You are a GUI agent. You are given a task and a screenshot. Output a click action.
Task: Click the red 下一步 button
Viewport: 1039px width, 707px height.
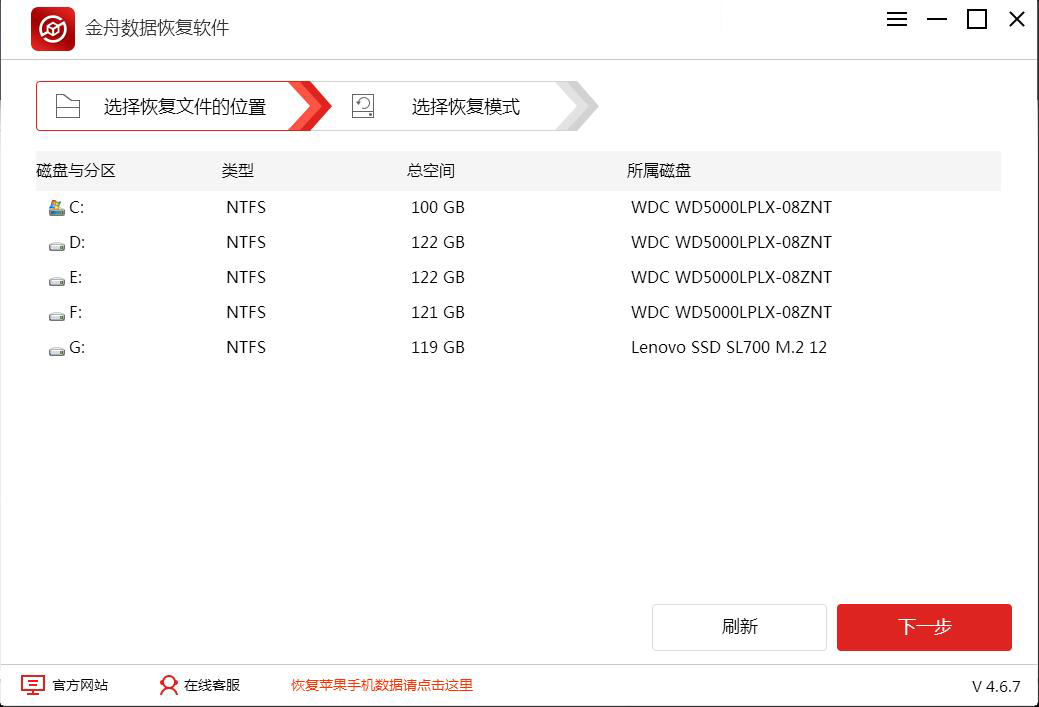point(924,627)
